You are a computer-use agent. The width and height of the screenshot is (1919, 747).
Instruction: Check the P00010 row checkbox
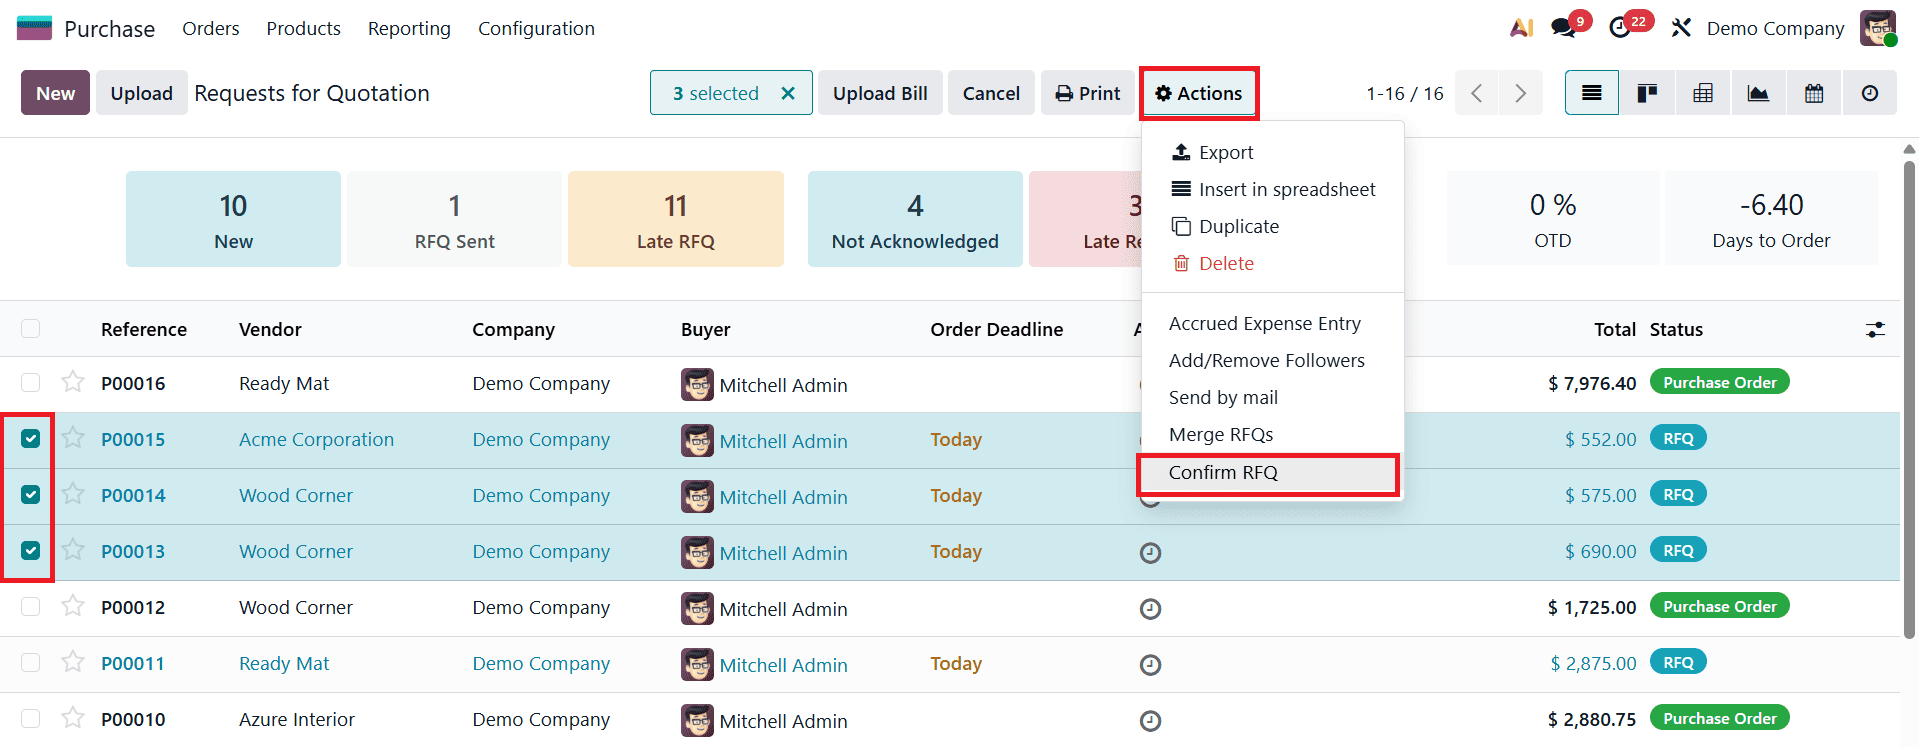(x=31, y=719)
